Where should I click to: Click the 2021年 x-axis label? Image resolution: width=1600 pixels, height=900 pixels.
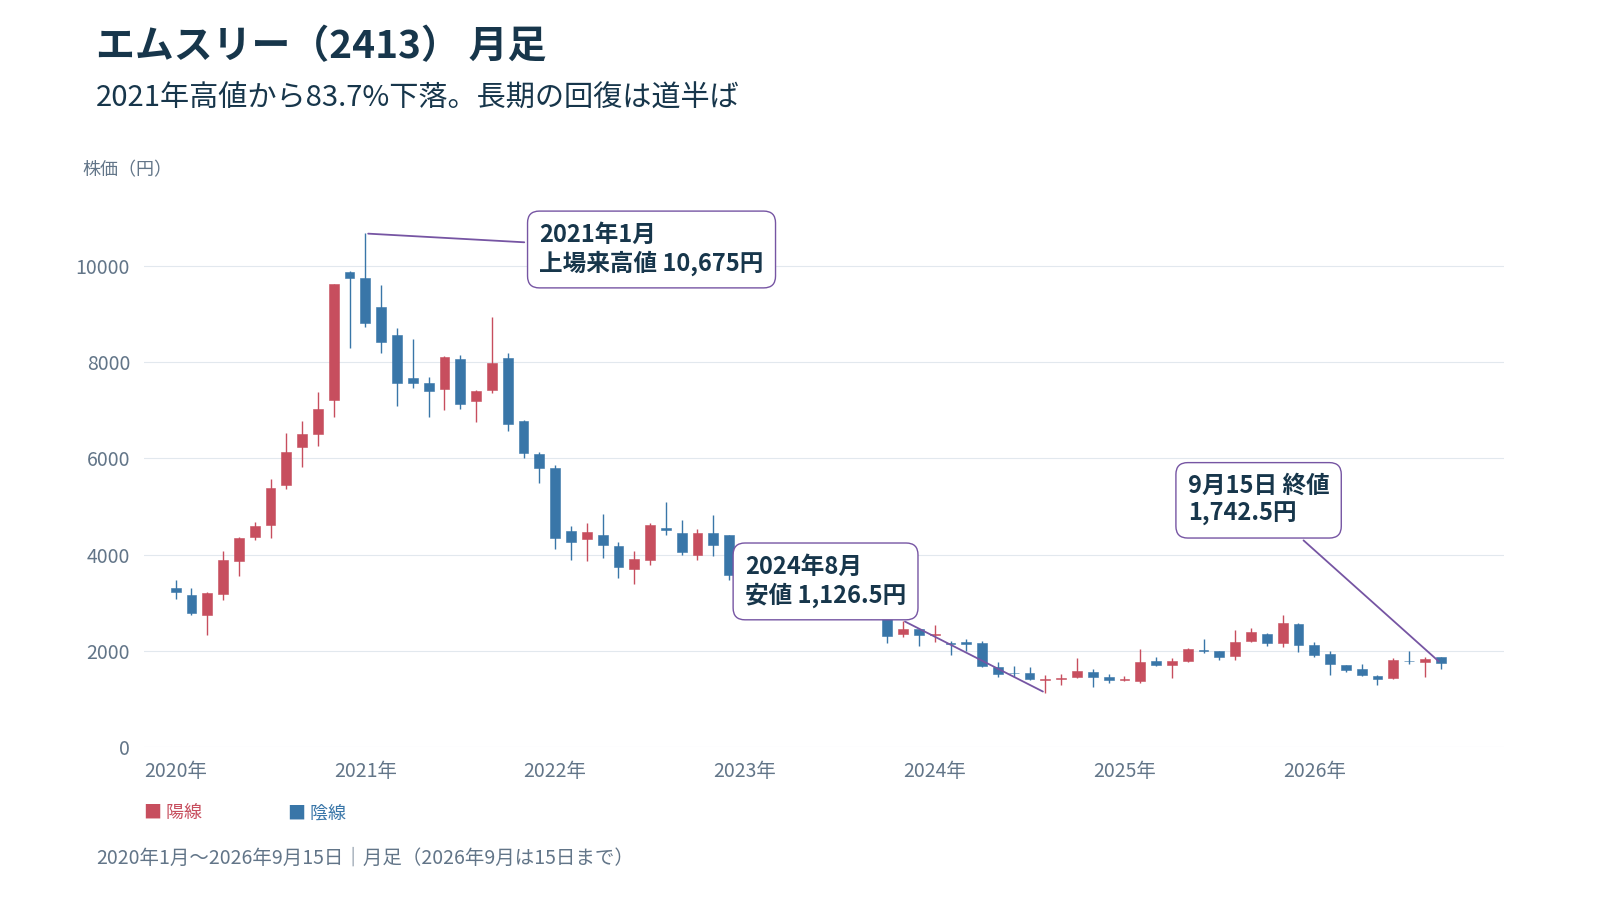[x=365, y=770]
